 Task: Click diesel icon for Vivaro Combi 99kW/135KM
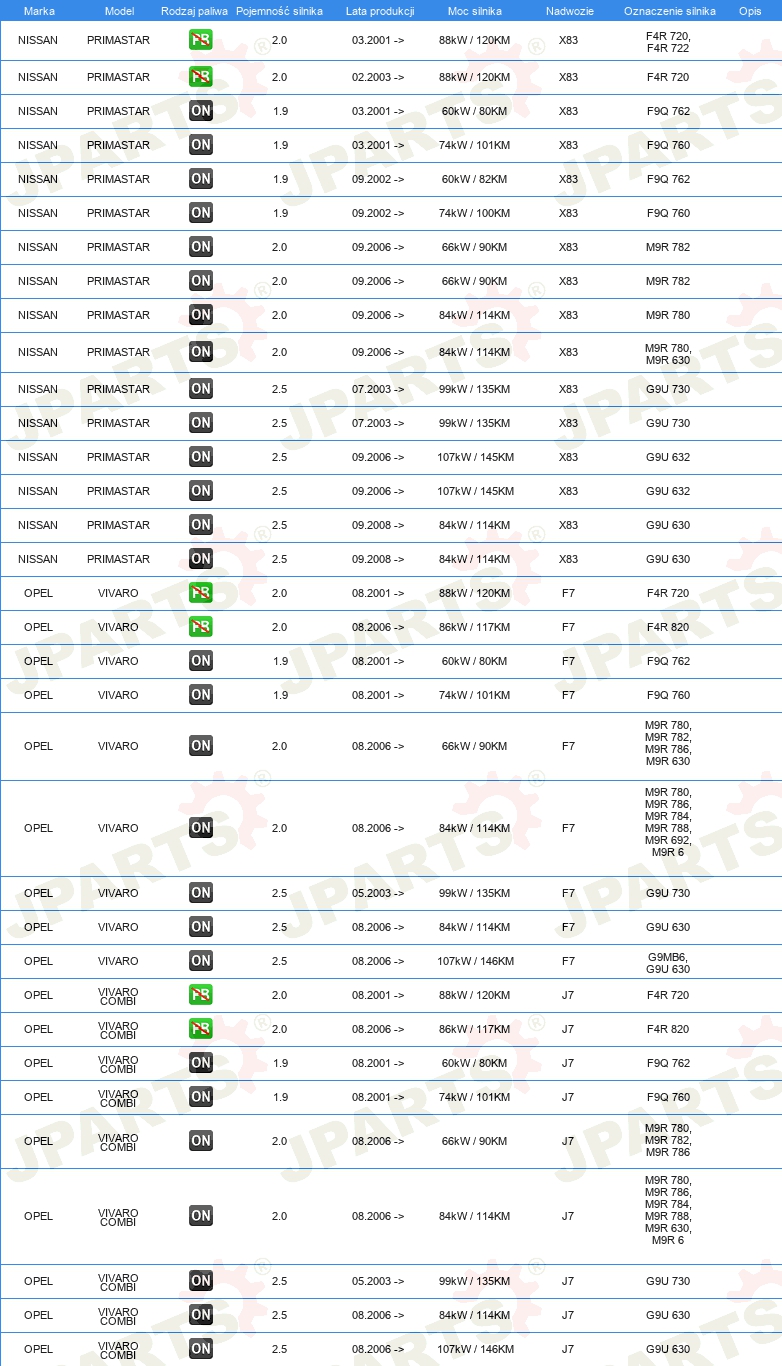[x=201, y=1281]
